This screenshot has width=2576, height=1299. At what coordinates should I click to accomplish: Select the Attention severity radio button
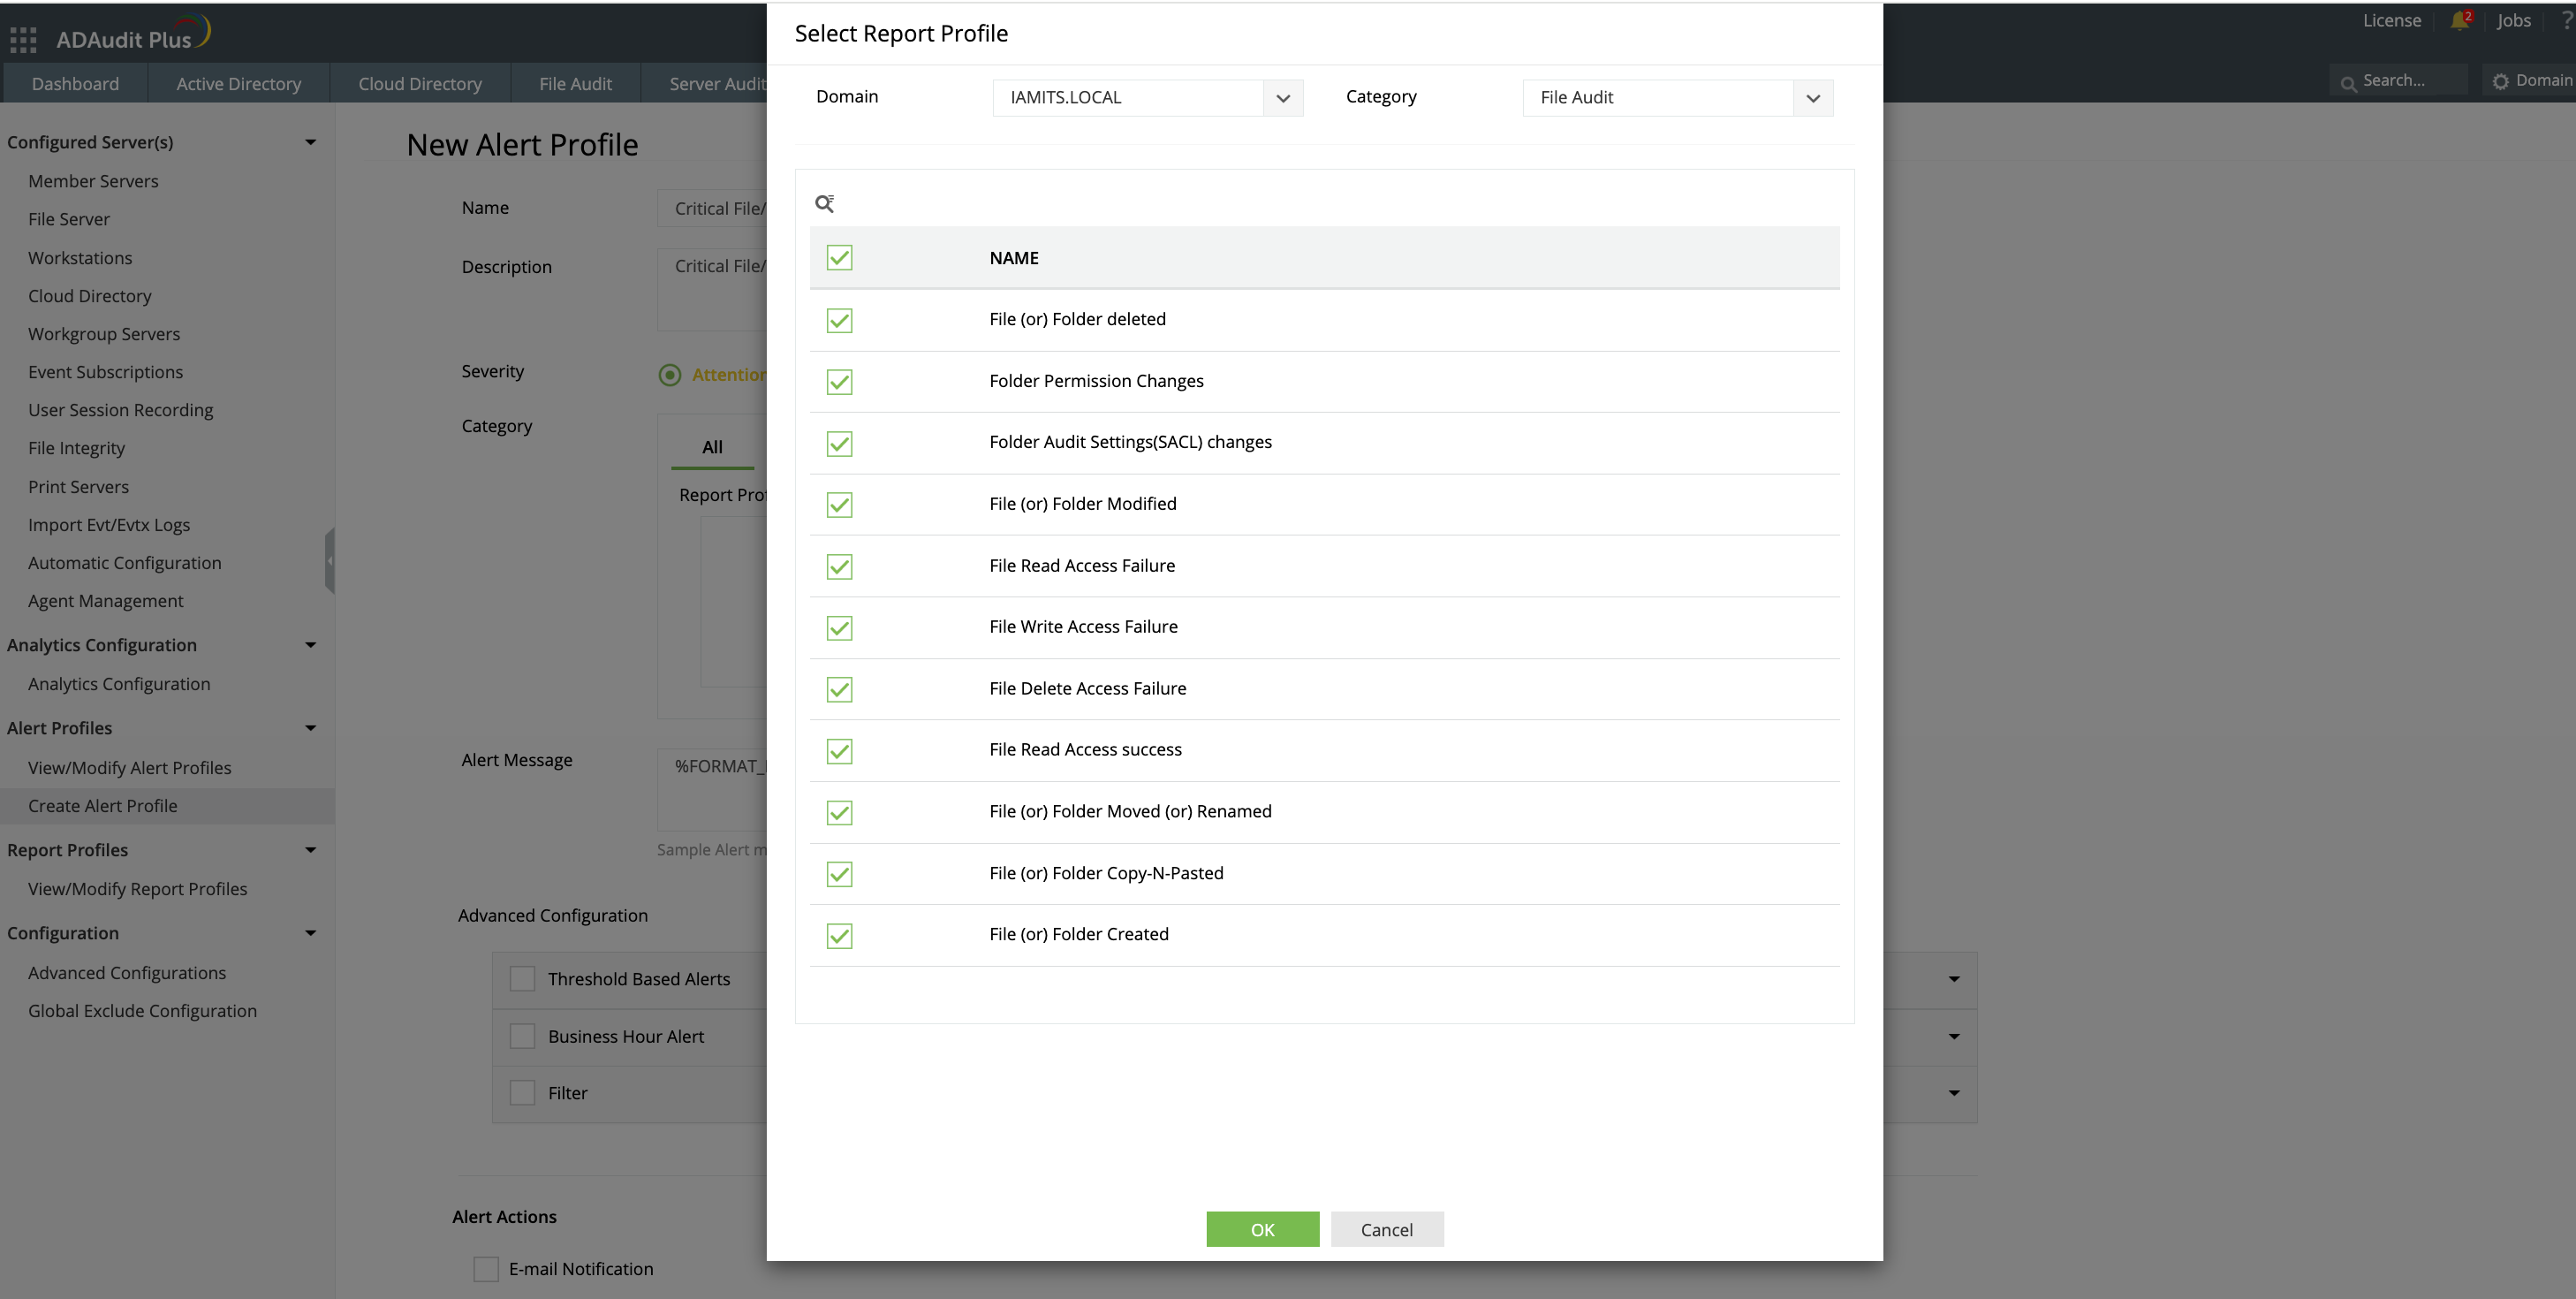(x=669, y=375)
